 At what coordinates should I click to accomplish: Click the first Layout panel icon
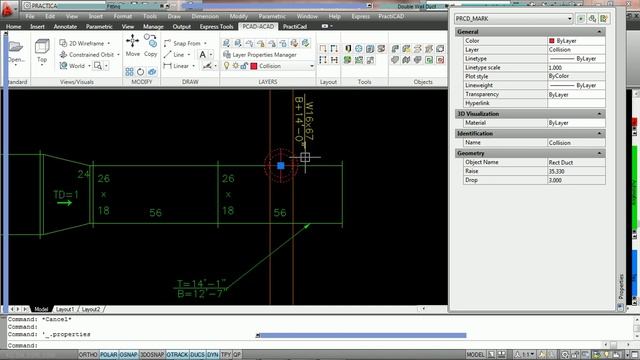click(323, 49)
